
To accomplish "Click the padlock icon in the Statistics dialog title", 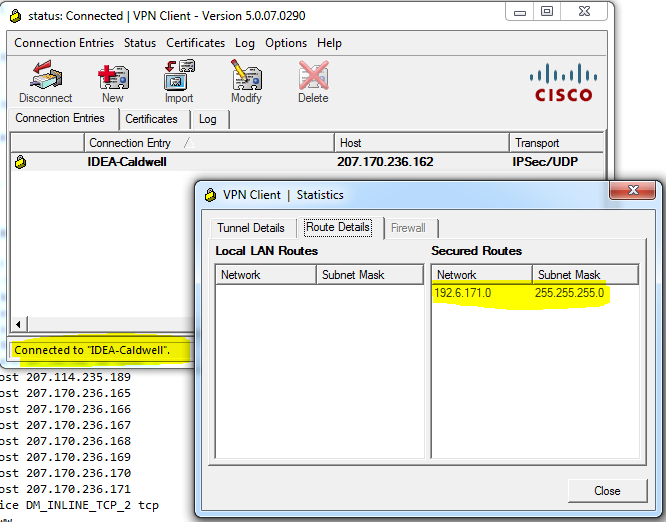I will [x=210, y=195].
